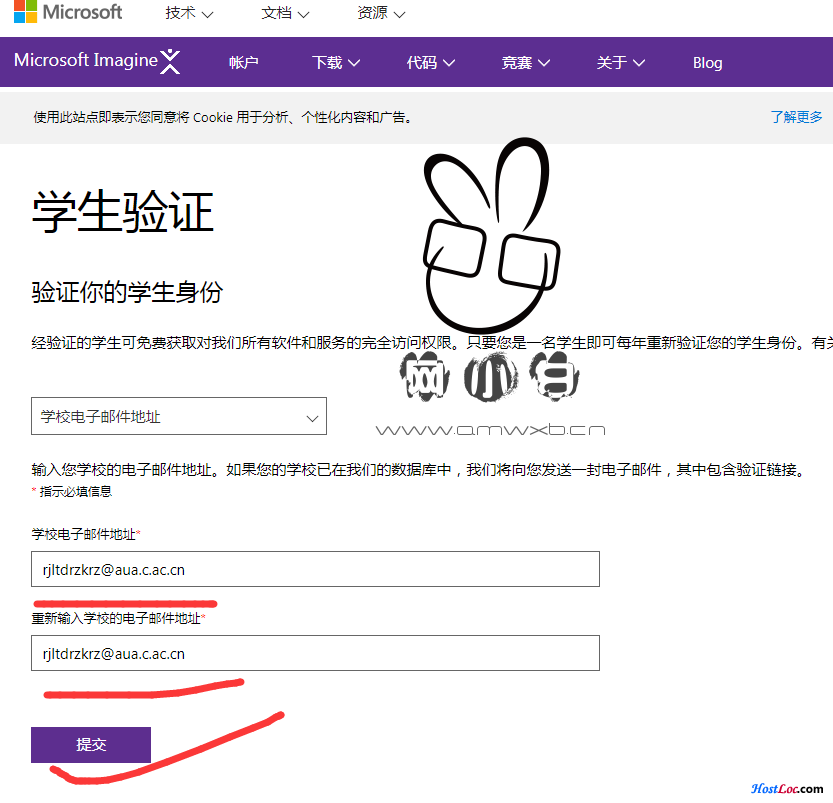The image size is (833, 803).
Task: Go to the Blog section
Action: coord(707,62)
